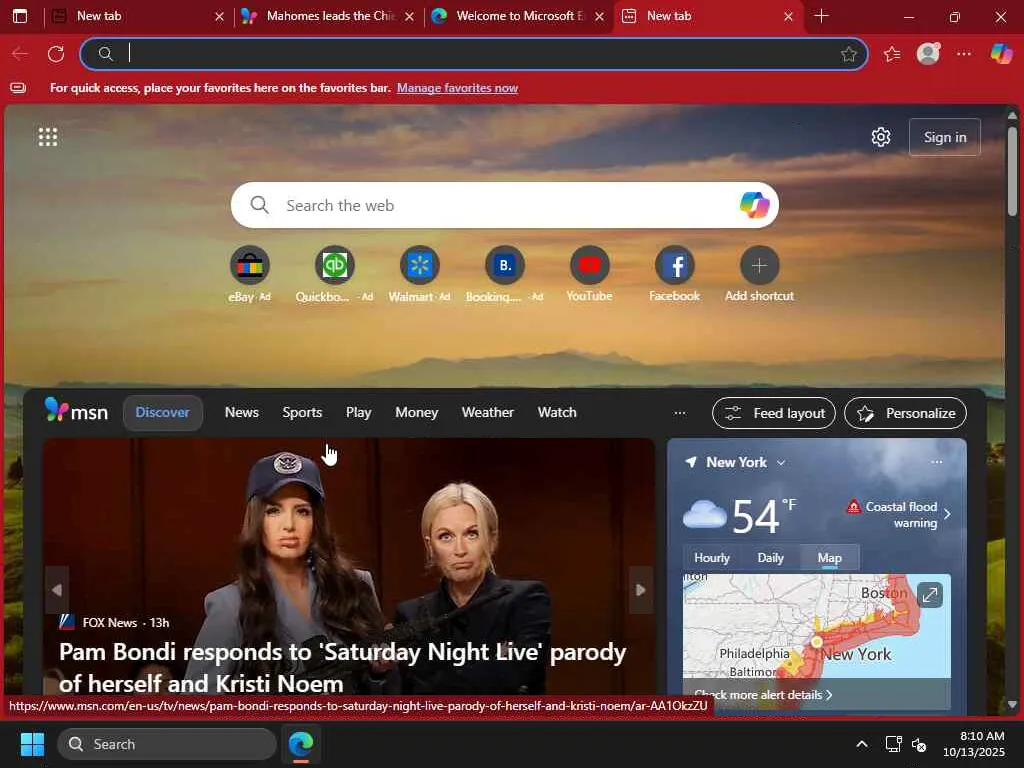Click Manage favorites now link
This screenshot has width=1024, height=768.
[x=457, y=88]
